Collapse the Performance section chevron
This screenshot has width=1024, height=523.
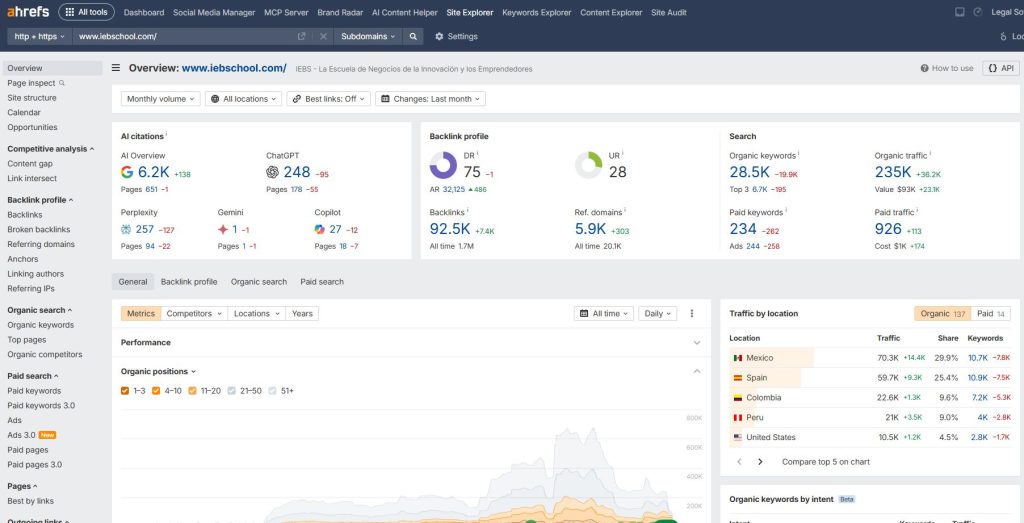tap(697, 342)
